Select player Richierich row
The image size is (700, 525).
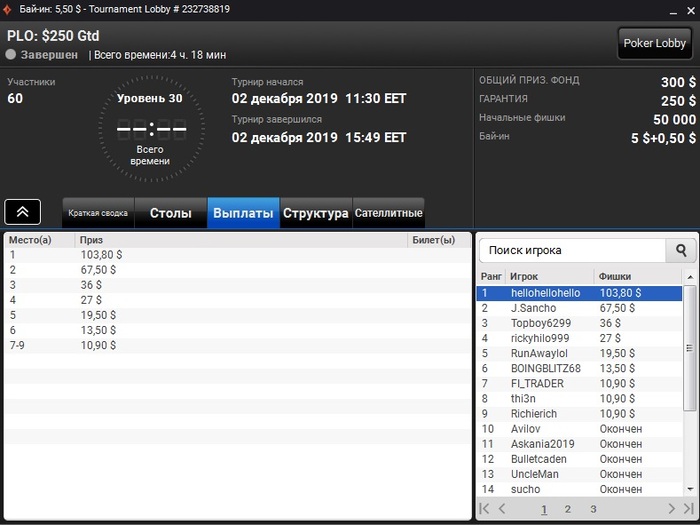point(579,414)
